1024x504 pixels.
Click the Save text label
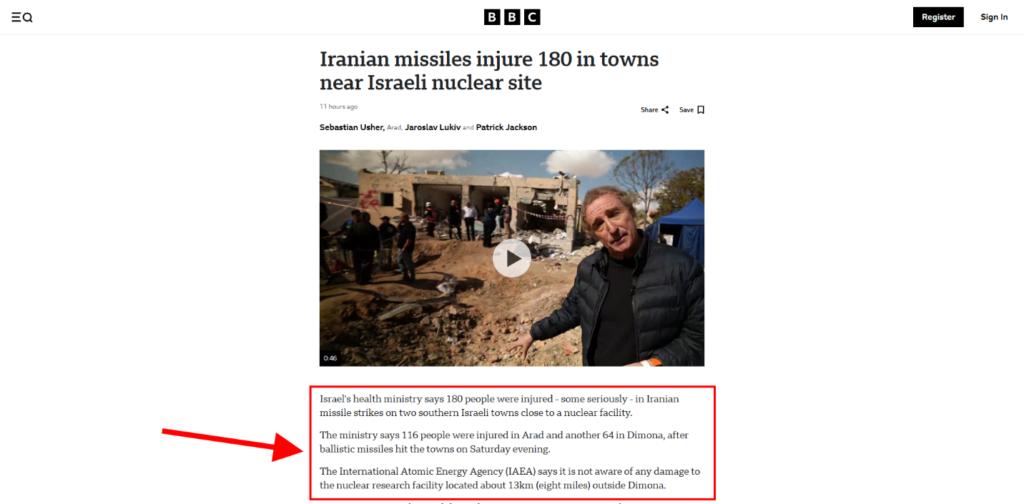(686, 110)
